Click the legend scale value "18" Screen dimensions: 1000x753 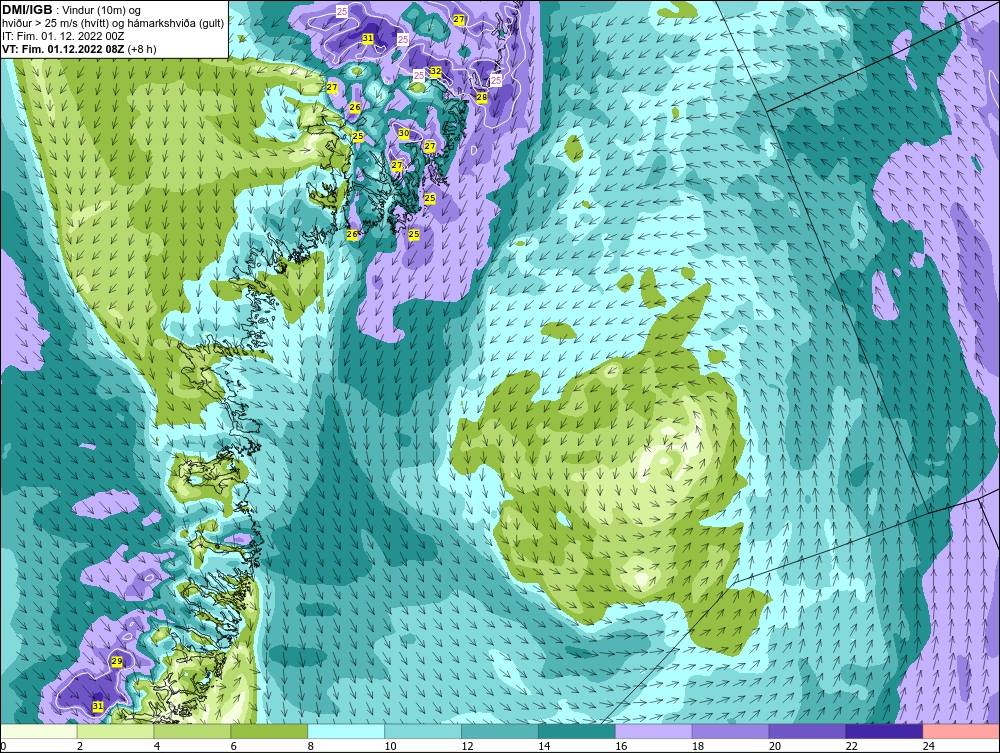point(698,746)
